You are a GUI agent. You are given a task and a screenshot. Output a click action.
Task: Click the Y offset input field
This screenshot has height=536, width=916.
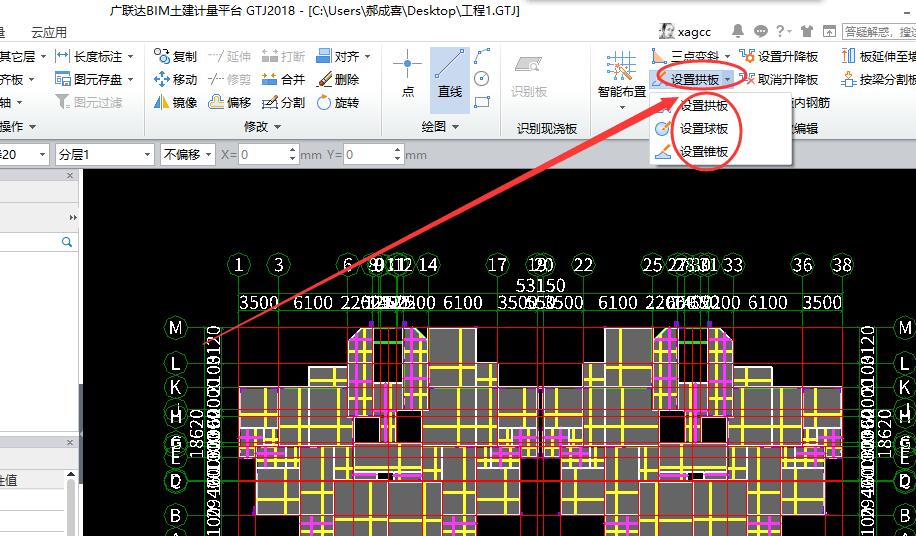coord(368,155)
